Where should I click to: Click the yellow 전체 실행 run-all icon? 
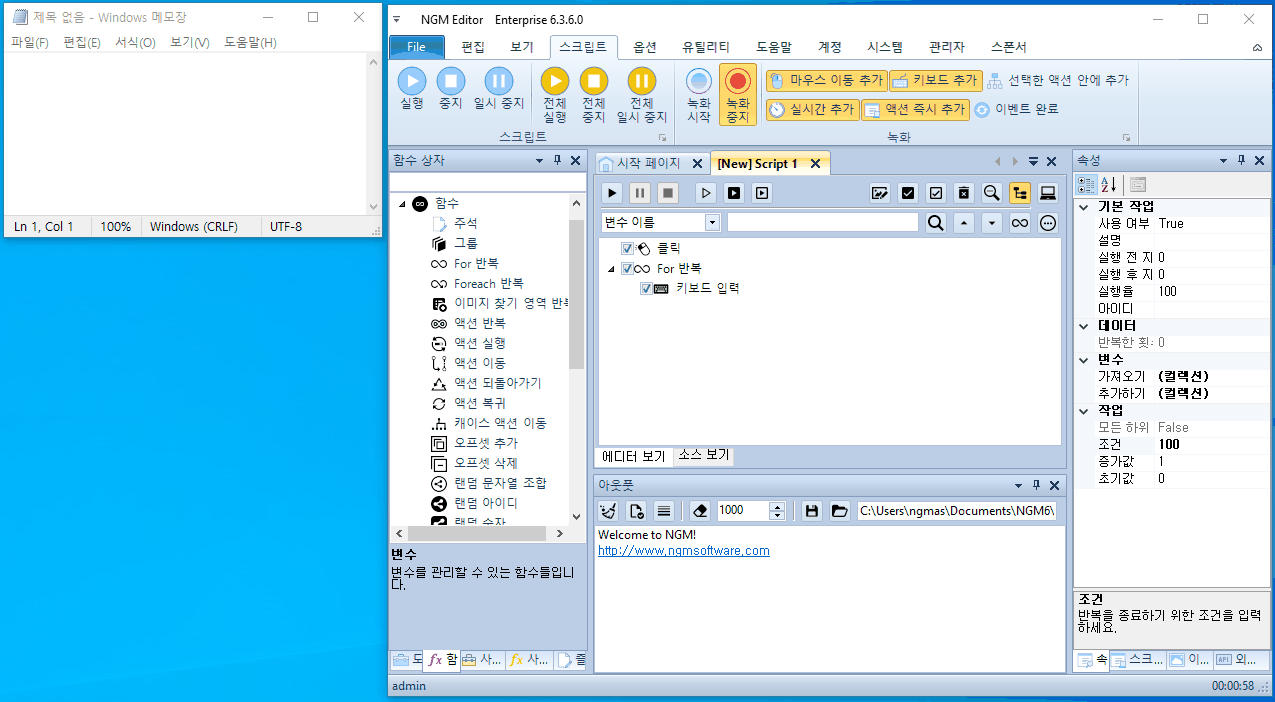pos(555,81)
